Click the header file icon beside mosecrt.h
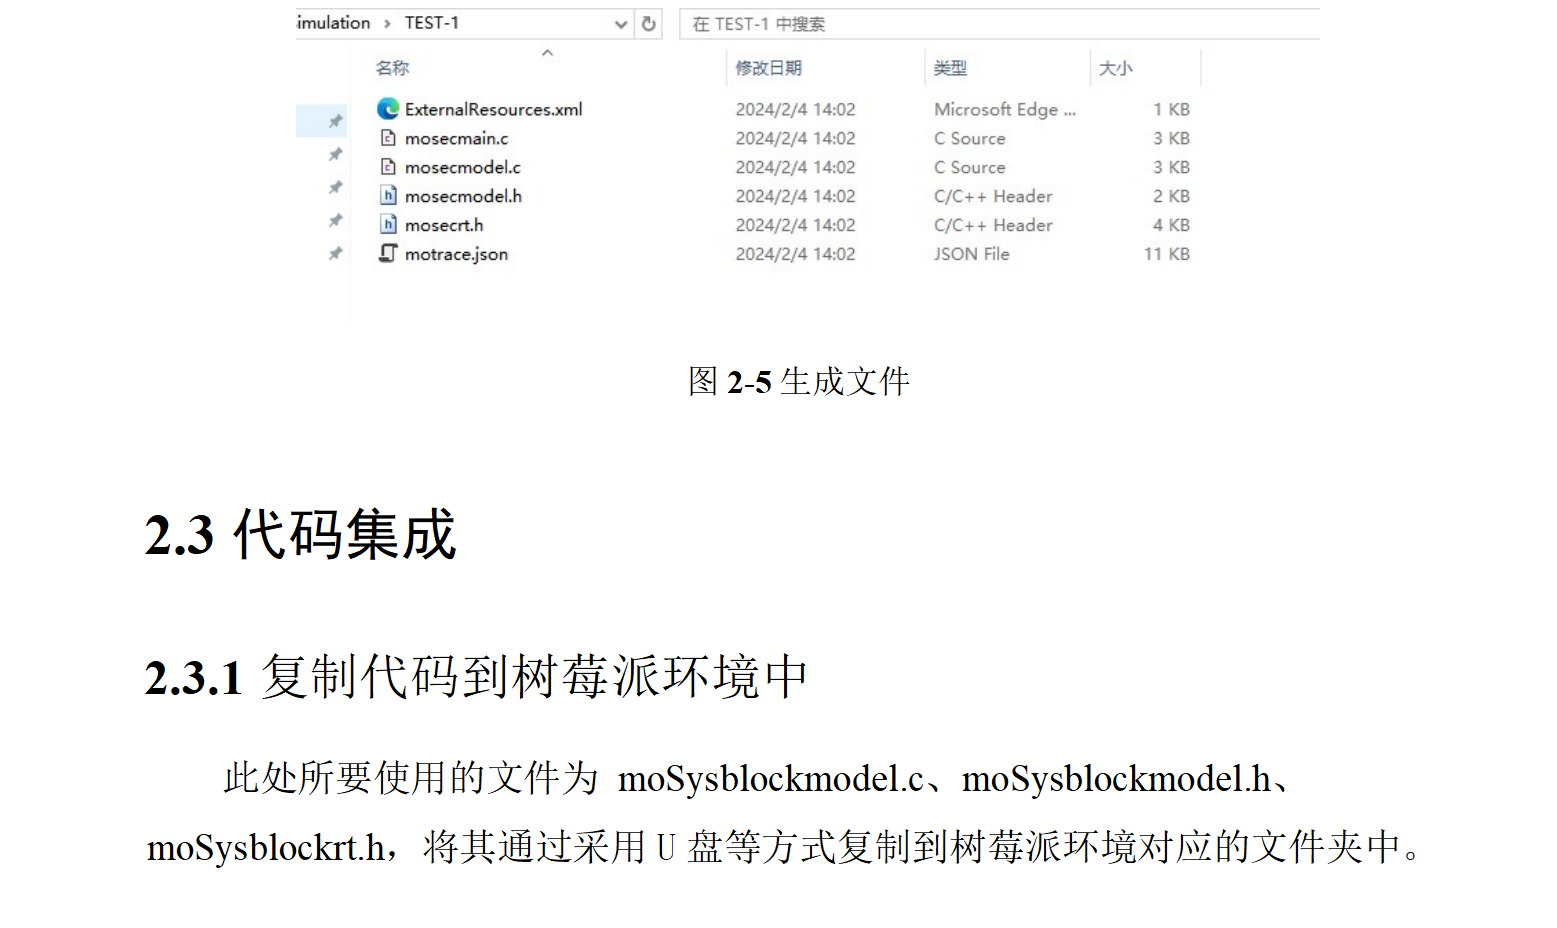The width and height of the screenshot is (1557, 928). tap(388, 225)
